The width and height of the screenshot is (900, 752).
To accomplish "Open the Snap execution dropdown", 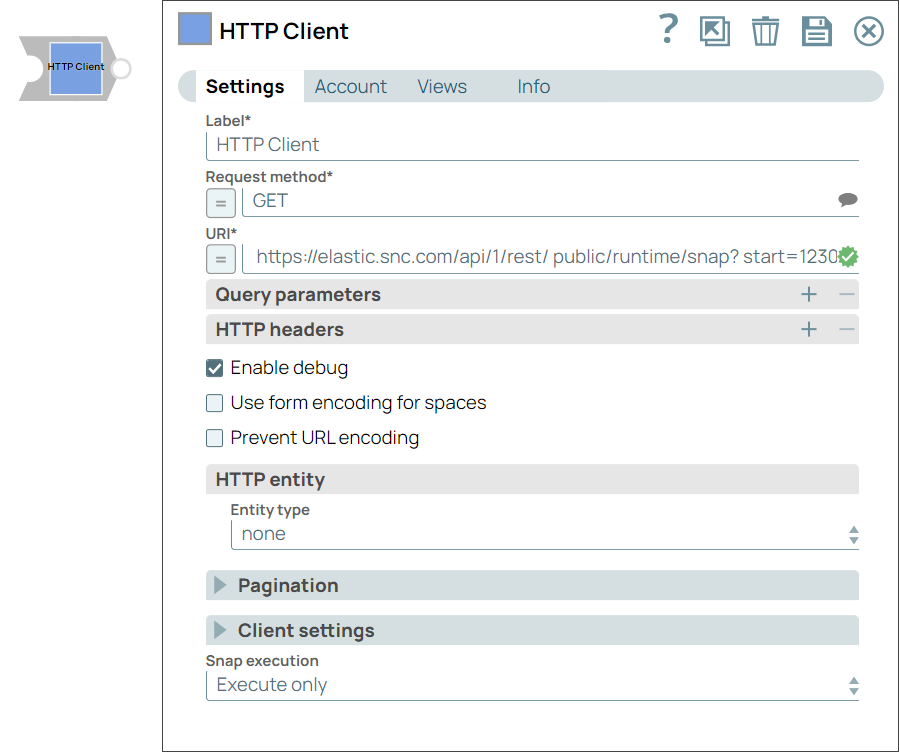I will (x=532, y=685).
